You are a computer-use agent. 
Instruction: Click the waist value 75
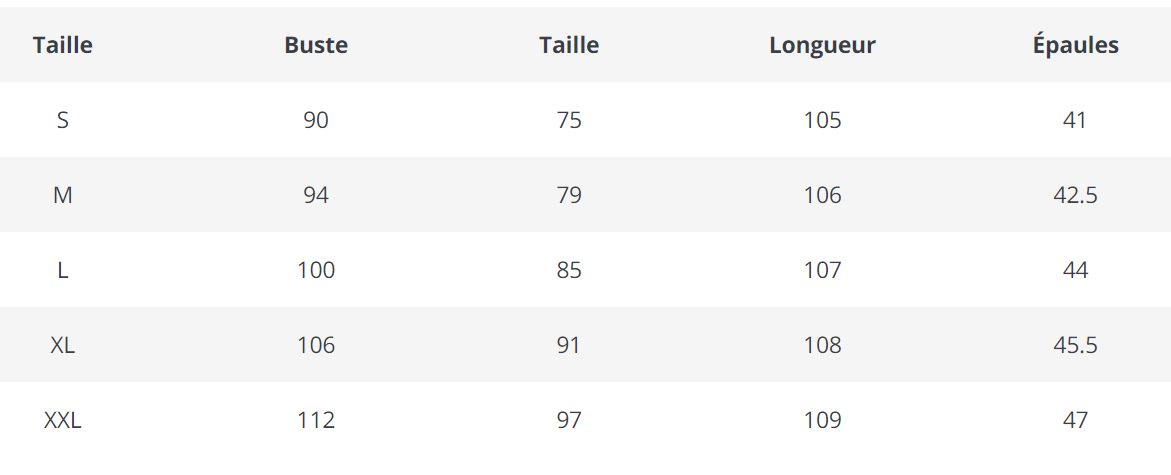[x=569, y=120]
